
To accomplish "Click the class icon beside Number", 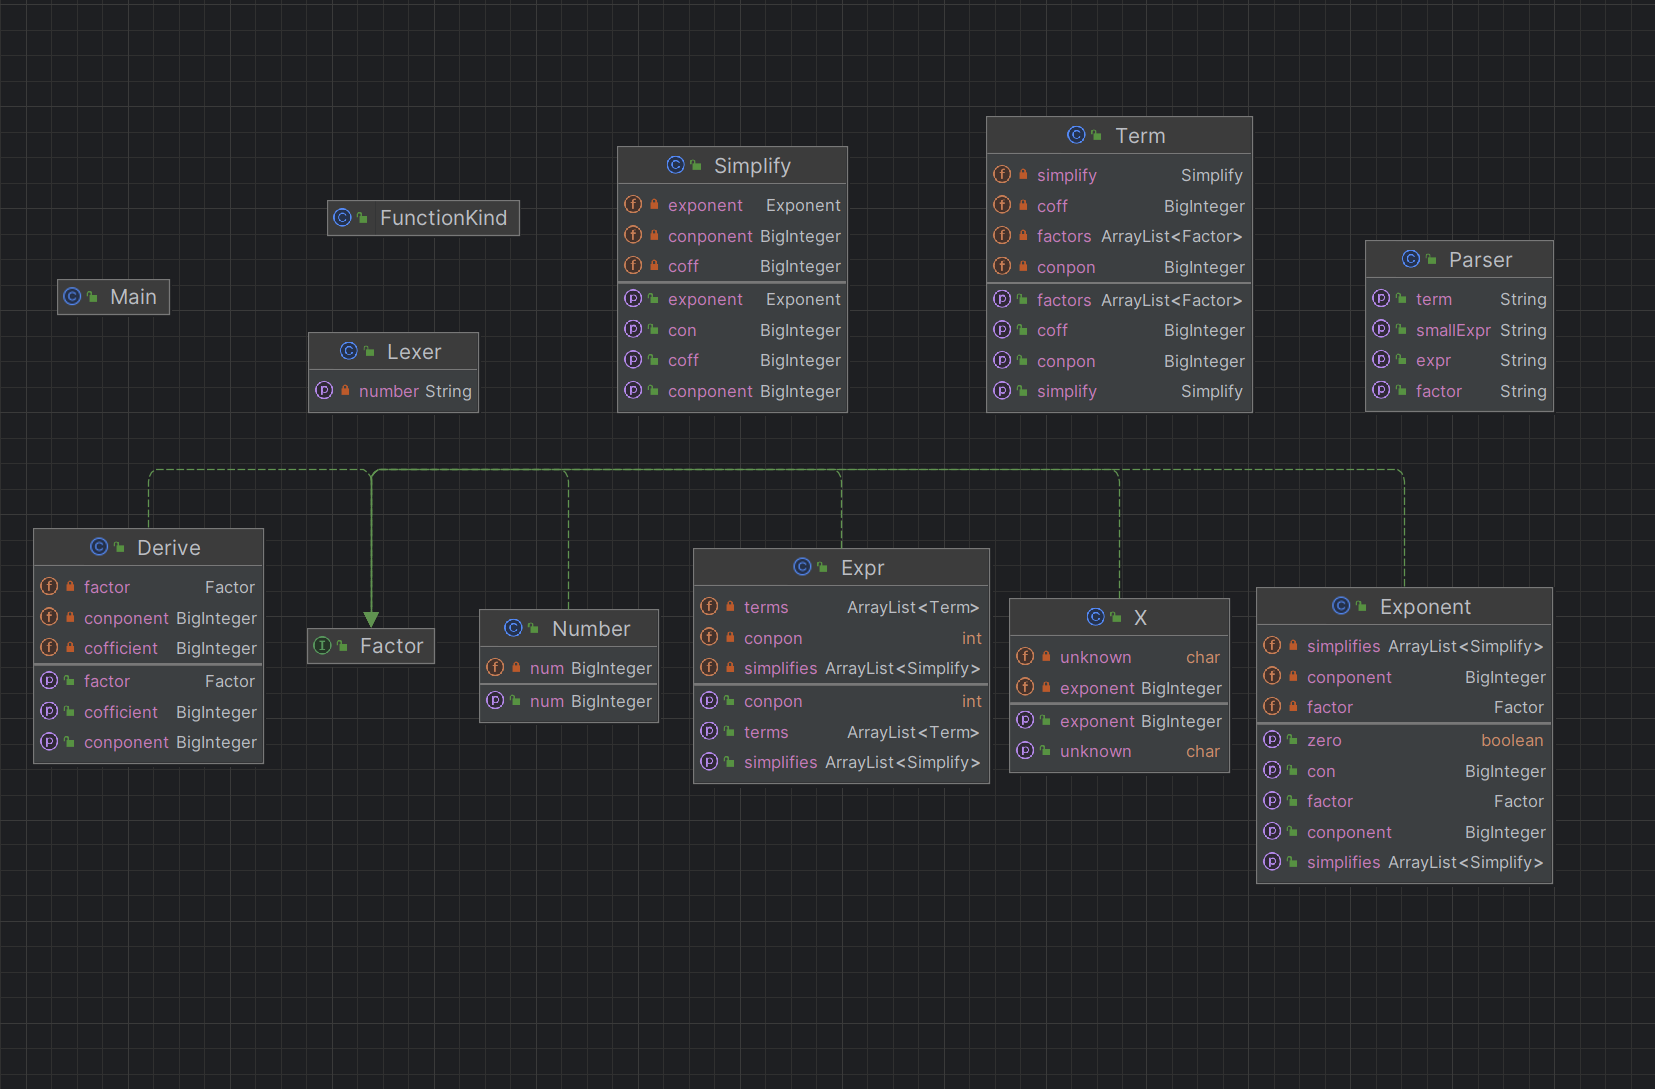I will click(513, 628).
